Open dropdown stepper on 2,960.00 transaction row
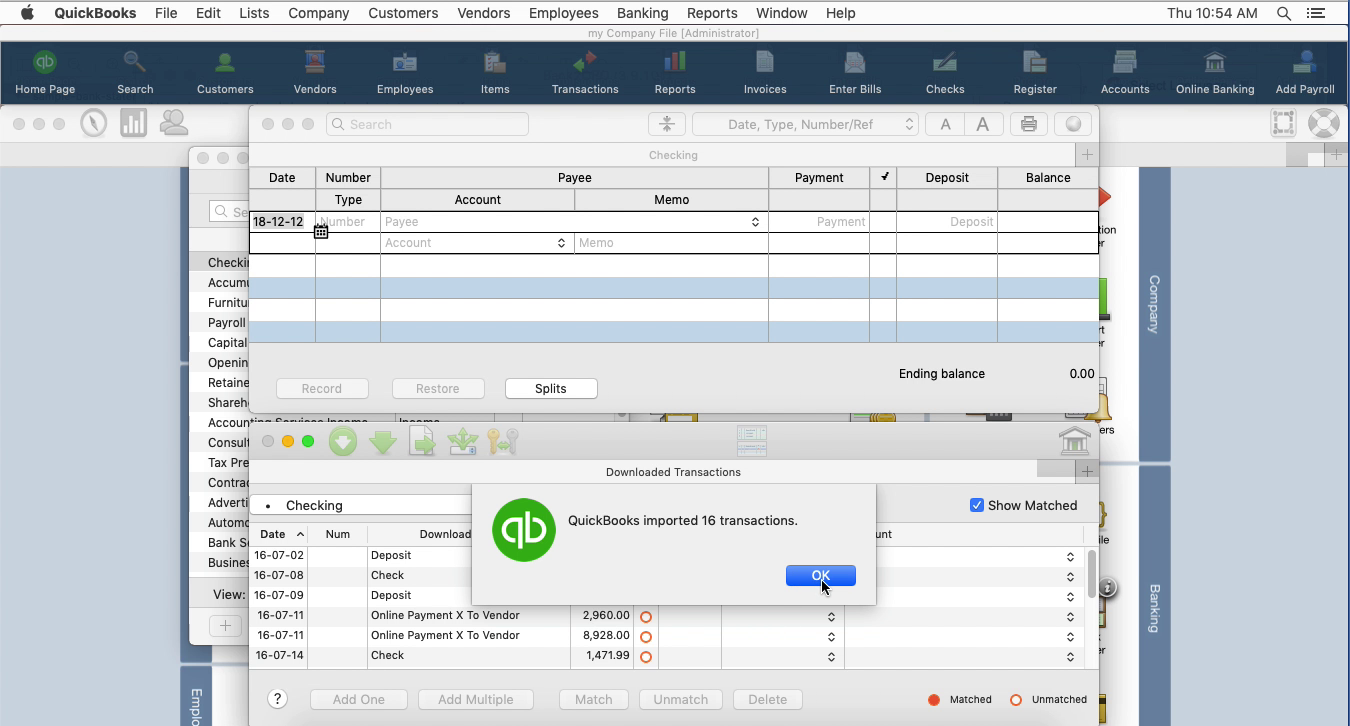This screenshot has width=1350, height=726. (831, 616)
